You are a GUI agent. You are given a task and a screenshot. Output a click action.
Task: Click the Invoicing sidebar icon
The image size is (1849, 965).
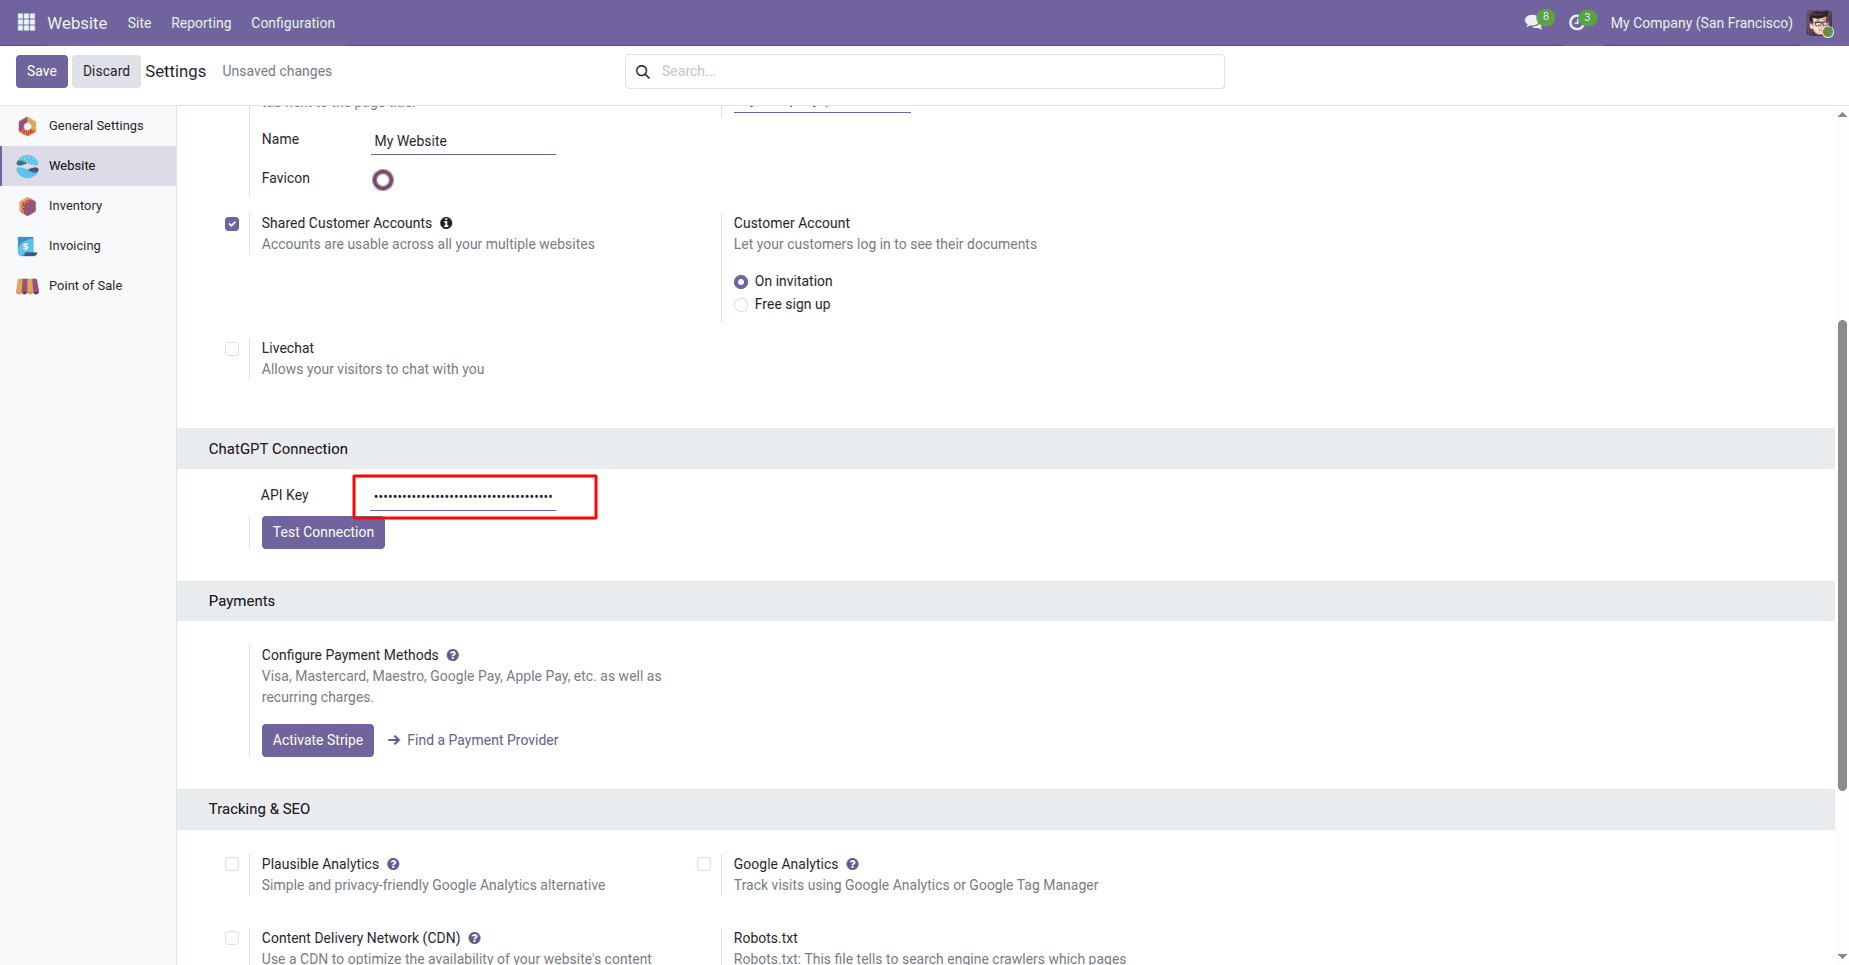click(x=28, y=246)
